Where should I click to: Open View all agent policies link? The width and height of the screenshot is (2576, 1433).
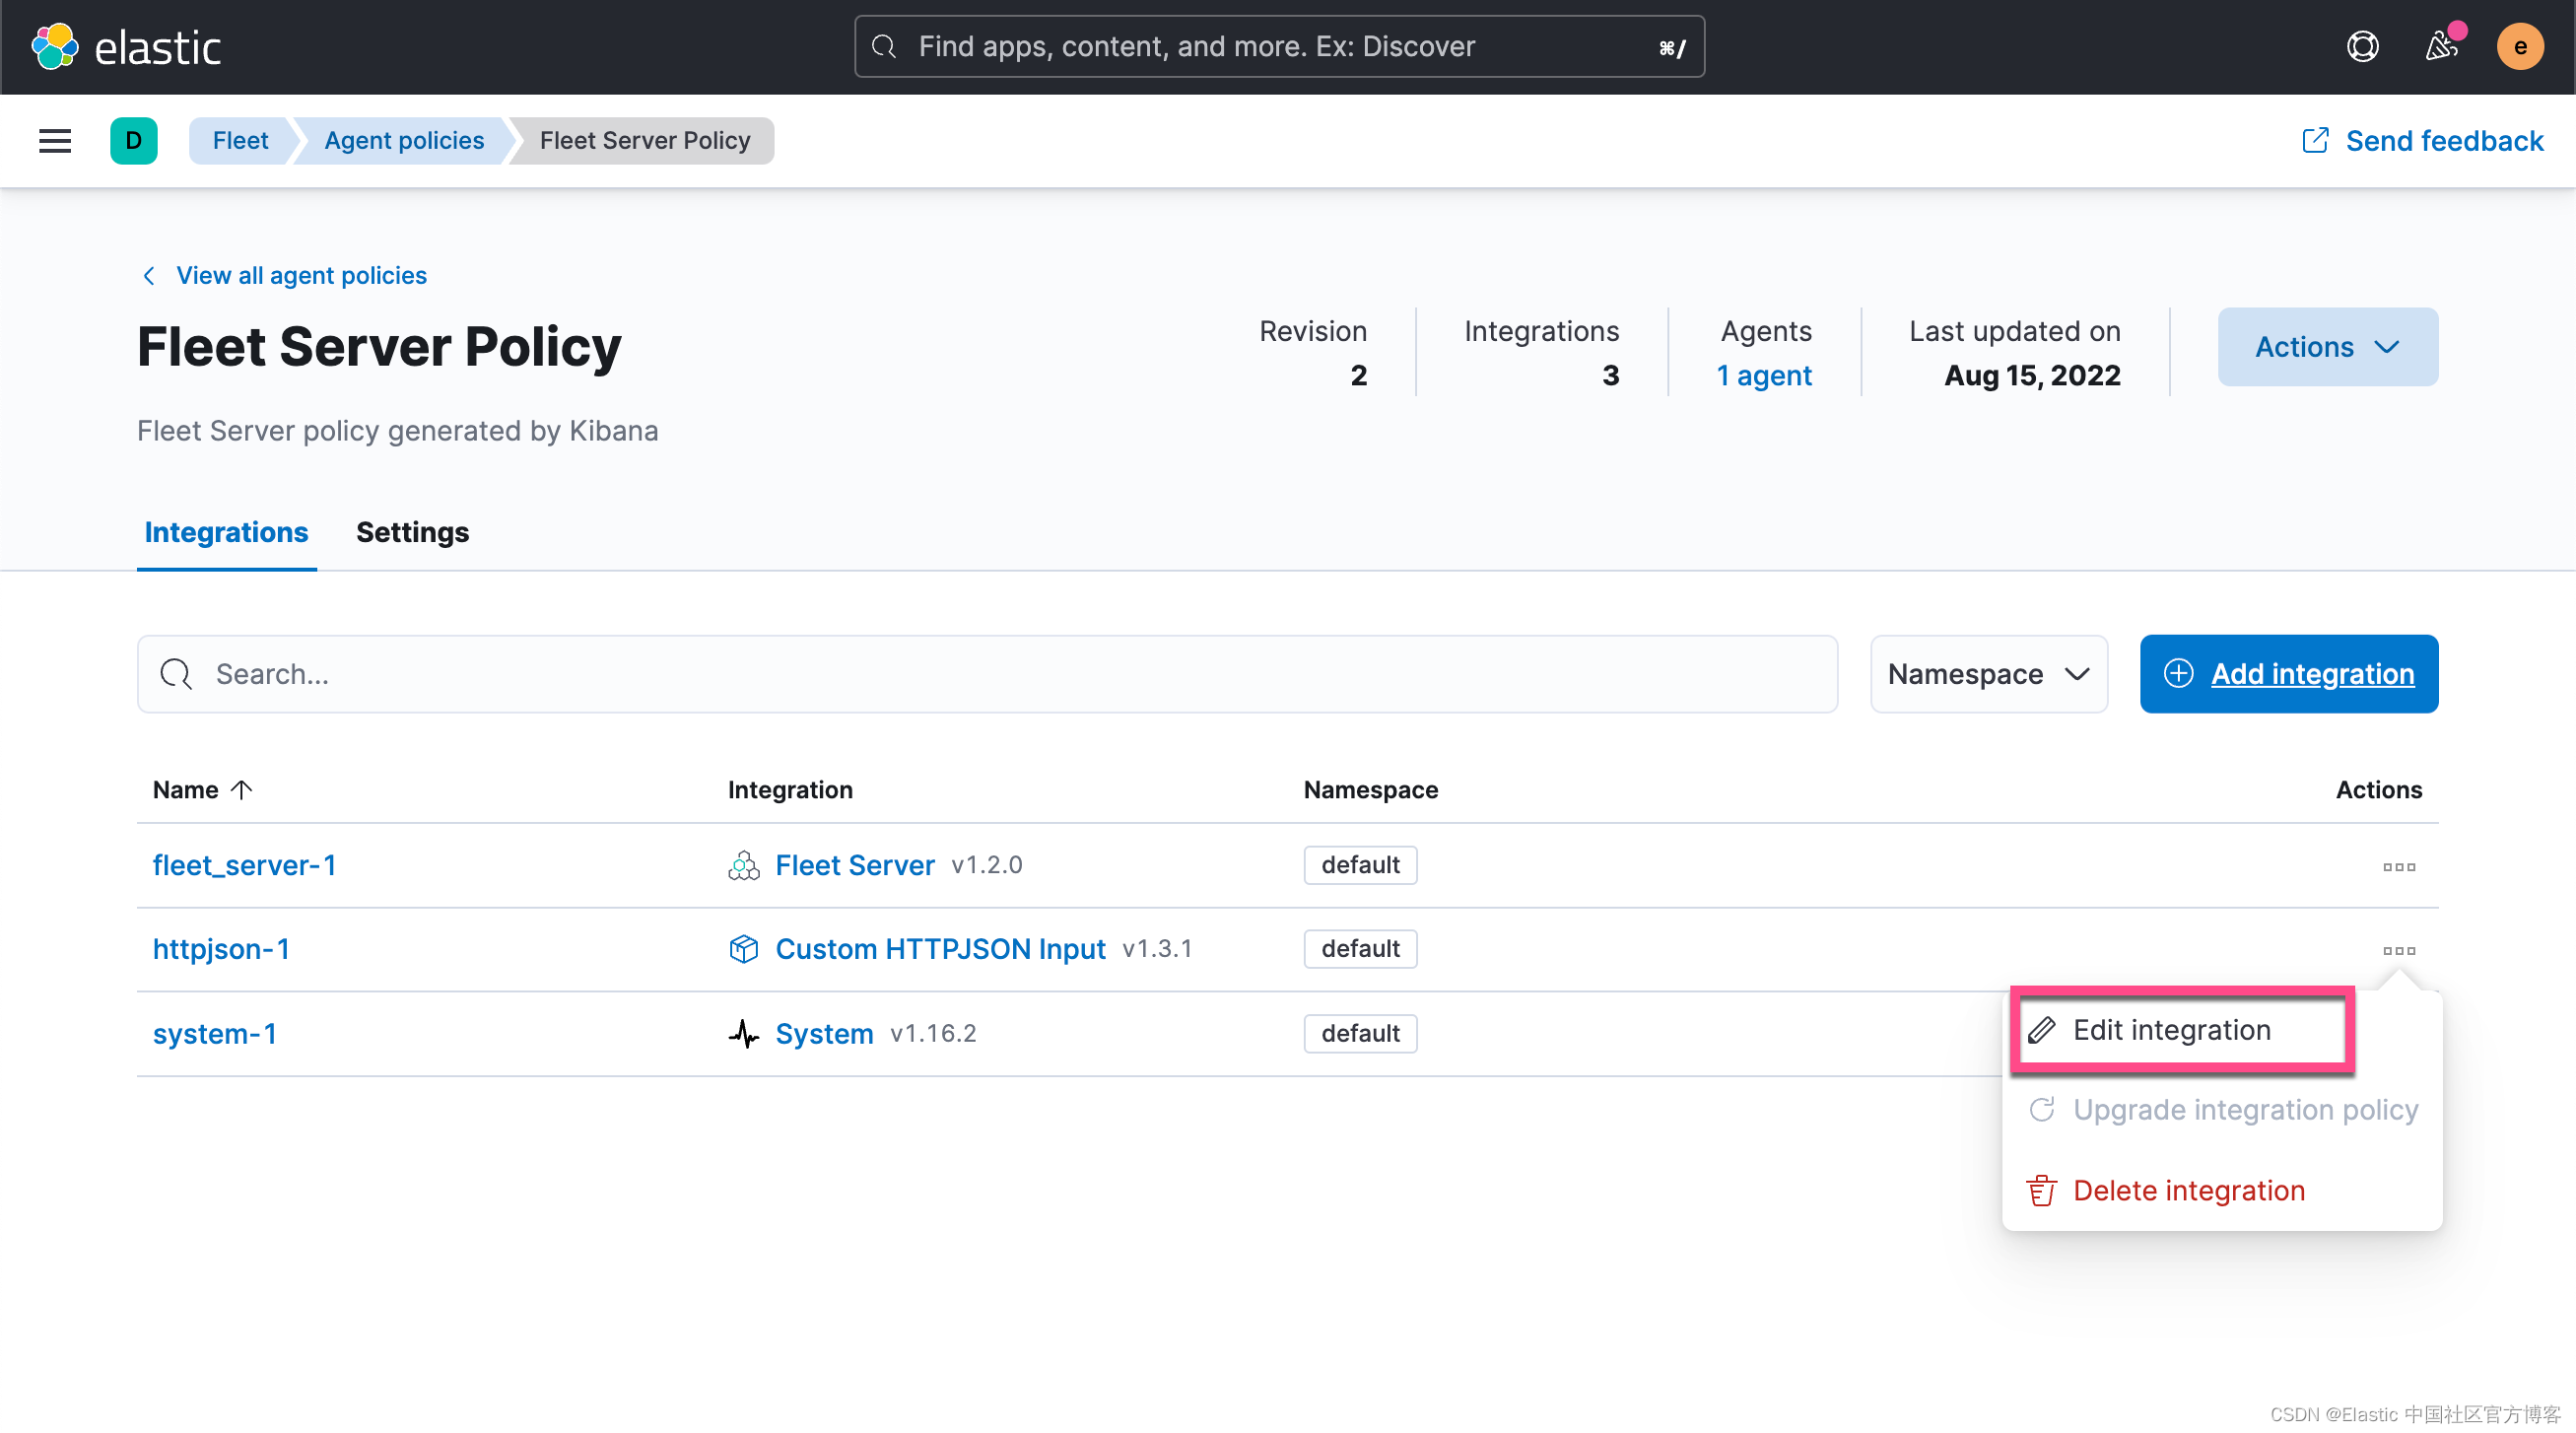tap(301, 275)
